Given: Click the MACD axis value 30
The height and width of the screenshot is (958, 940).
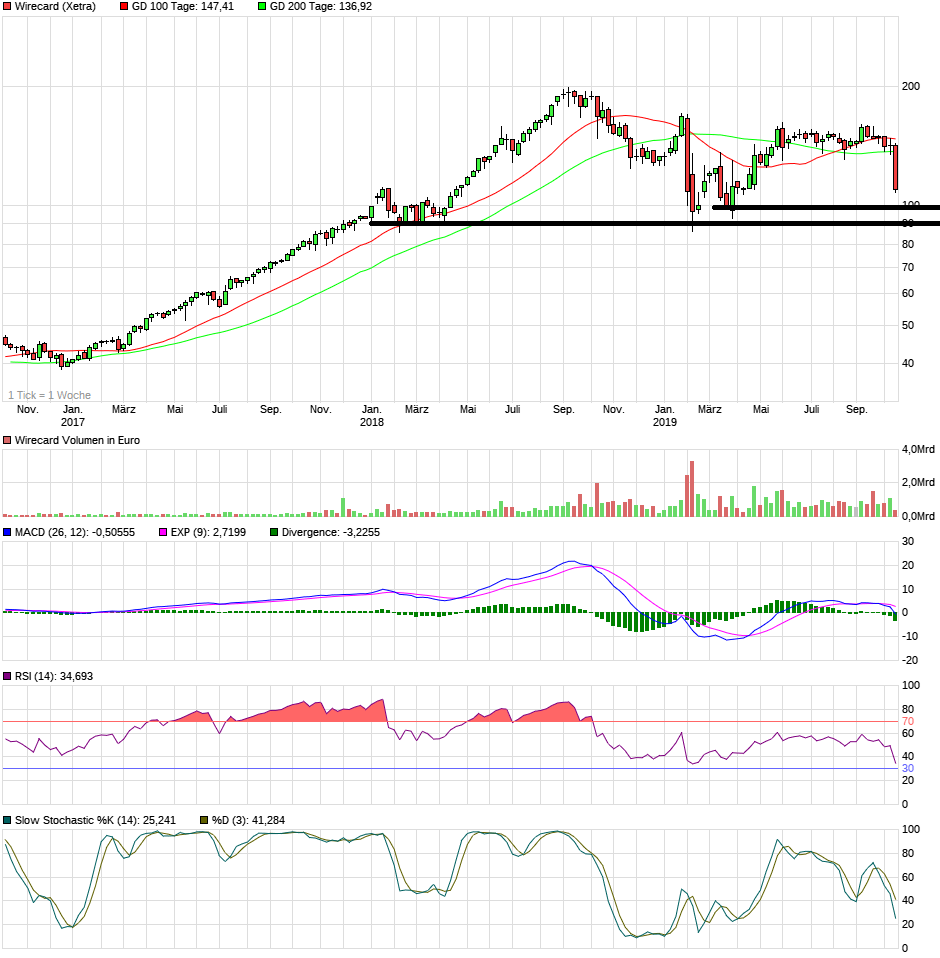Looking at the screenshot, I should pos(908,541).
